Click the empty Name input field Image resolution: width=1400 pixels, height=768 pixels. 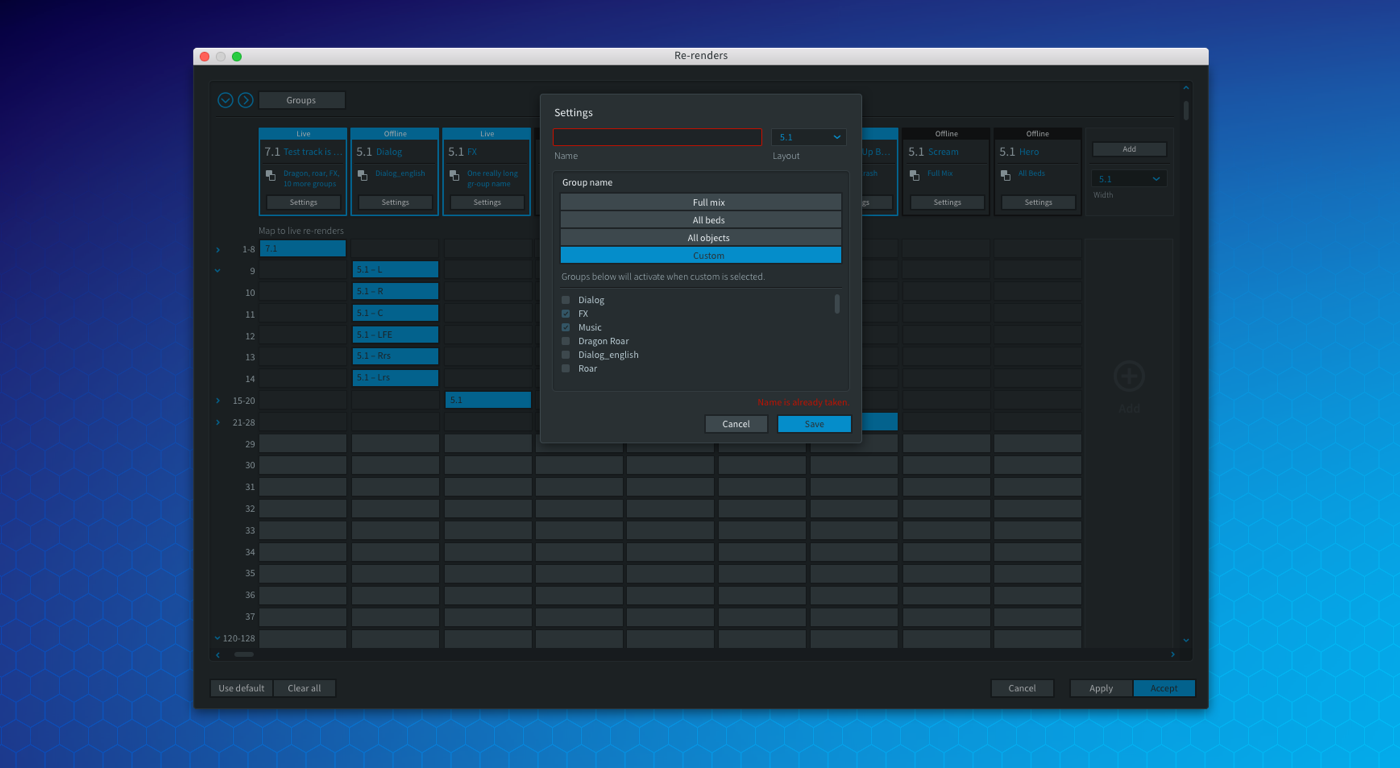(657, 137)
